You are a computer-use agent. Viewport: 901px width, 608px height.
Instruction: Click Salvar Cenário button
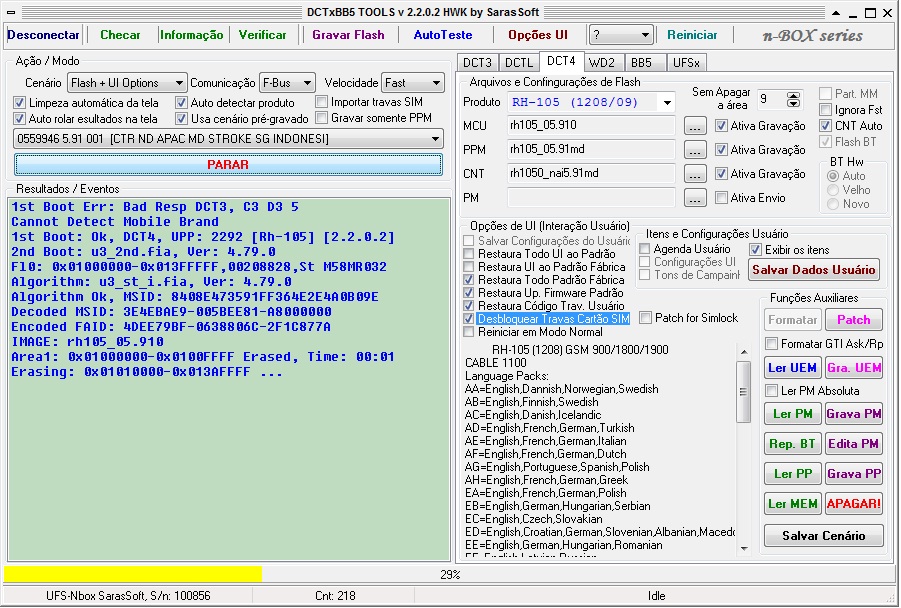coord(823,536)
